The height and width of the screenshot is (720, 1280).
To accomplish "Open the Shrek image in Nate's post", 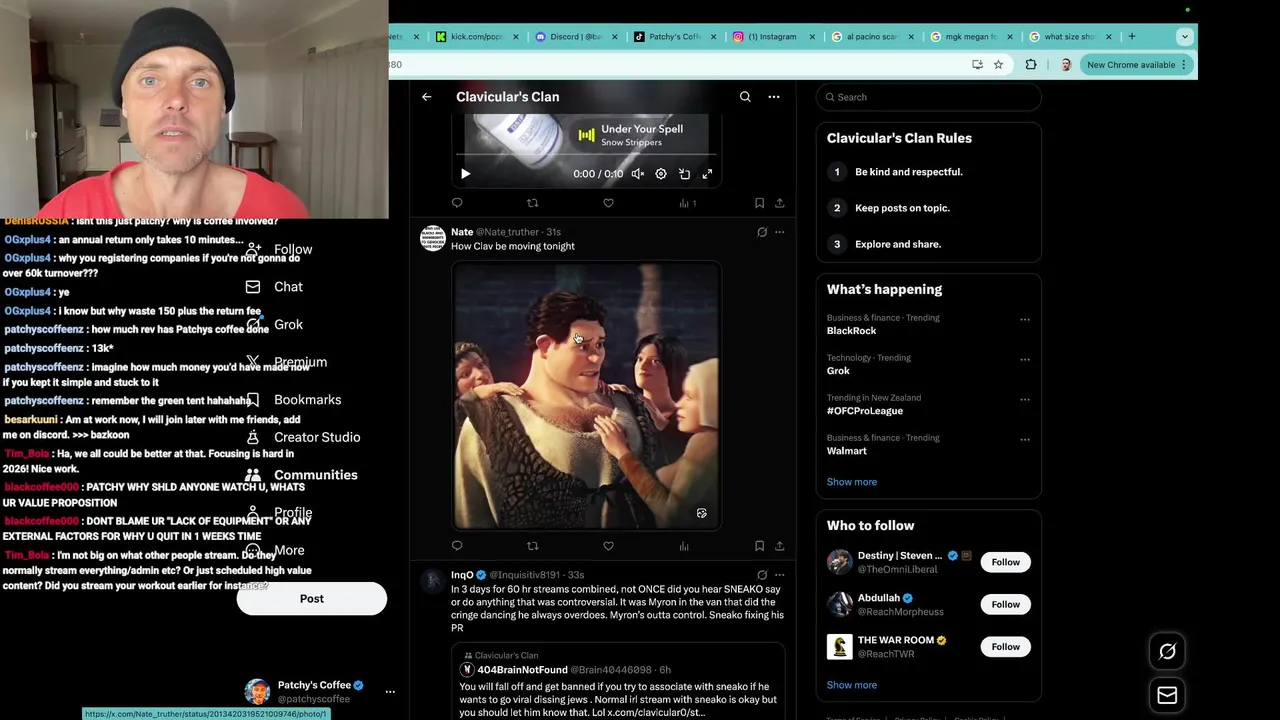I will pos(586,396).
